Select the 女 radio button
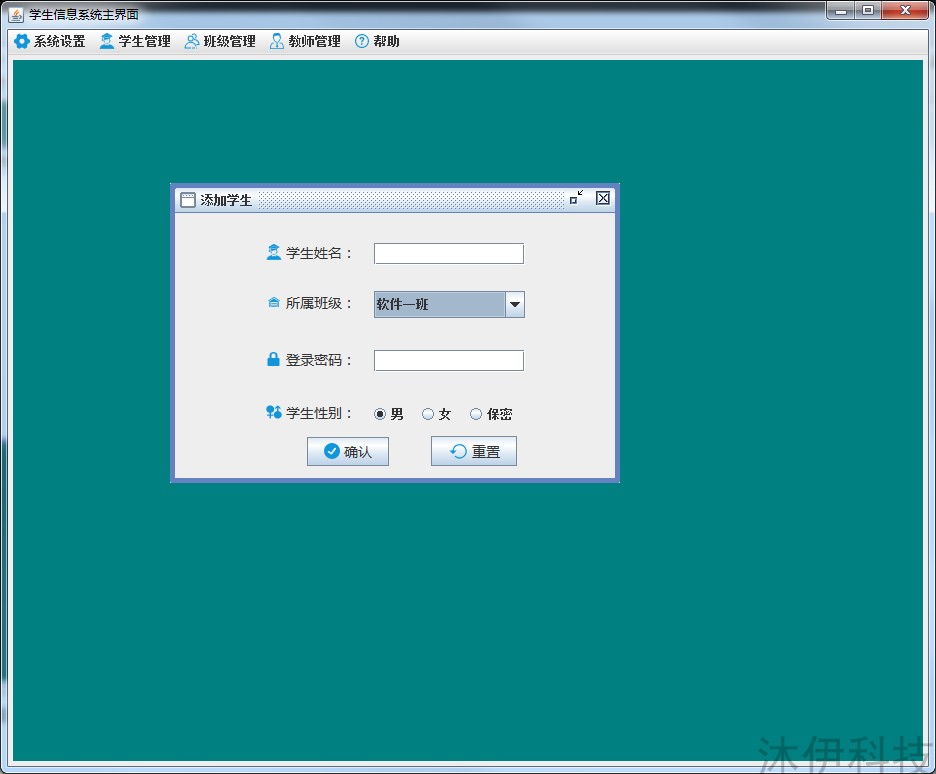The width and height of the screenshot is (936, 774). (436, 414)
